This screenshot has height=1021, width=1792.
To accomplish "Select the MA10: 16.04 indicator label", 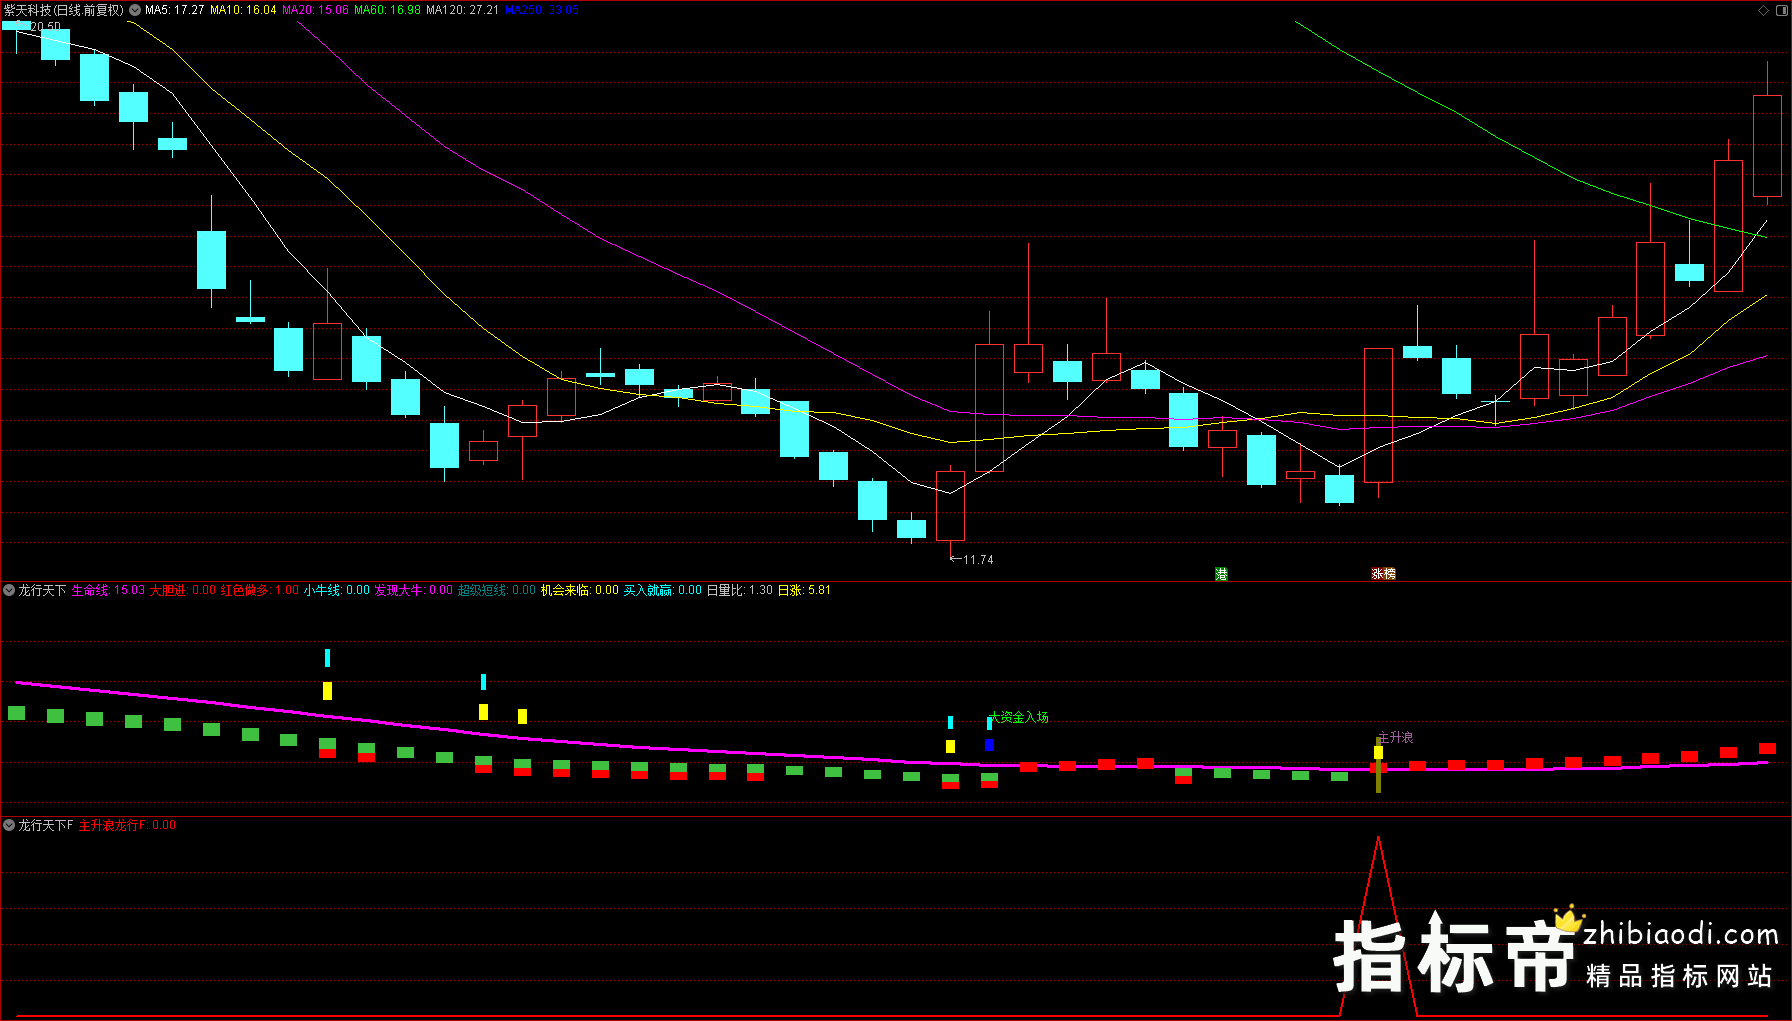I will pos(243,10).
